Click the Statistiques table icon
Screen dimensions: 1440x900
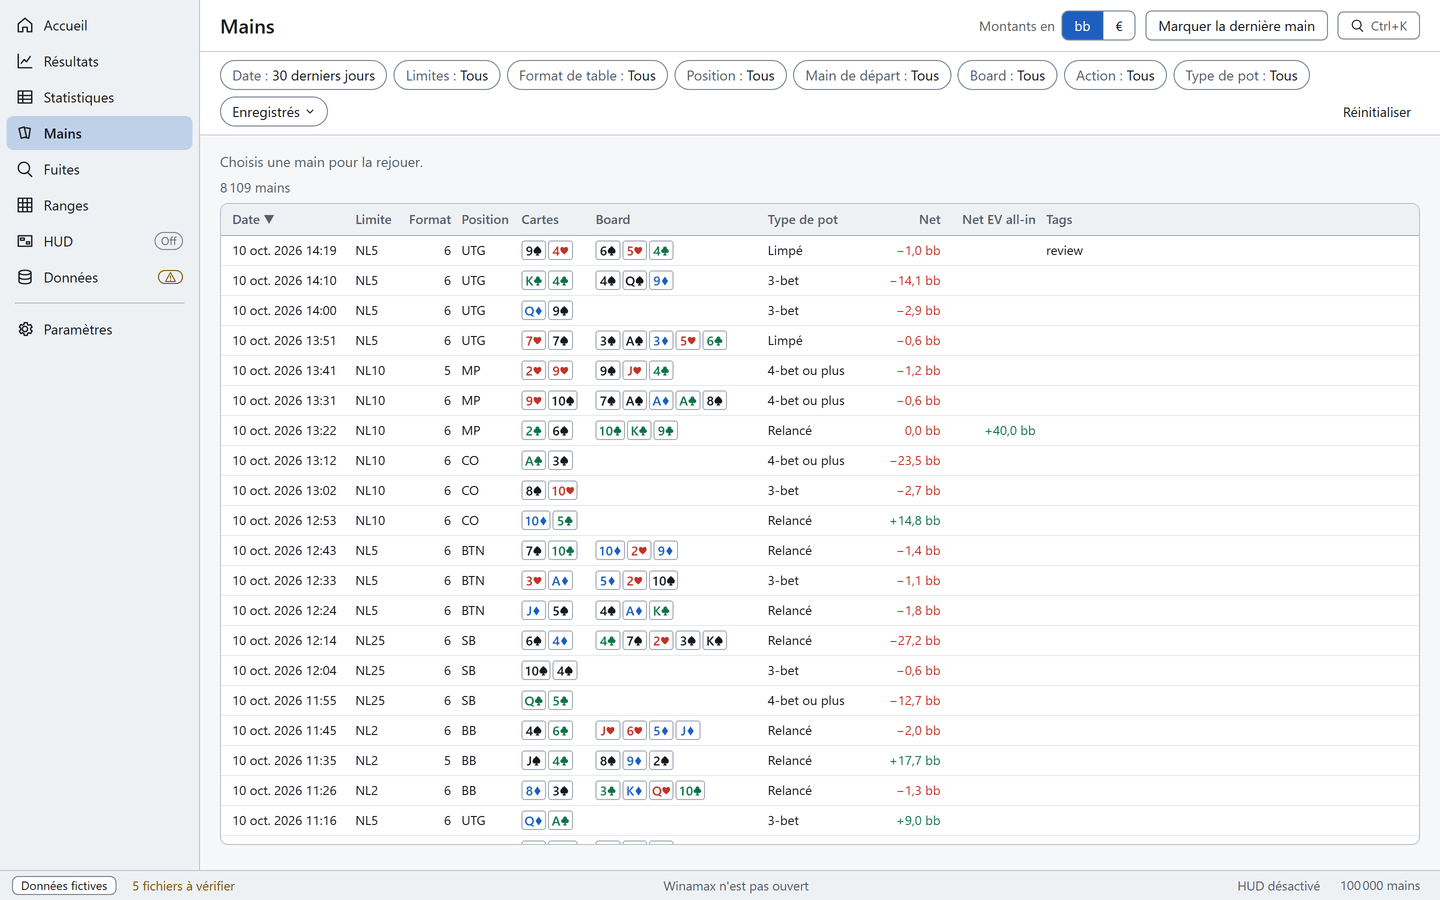pyautogui.click(x=25, y=97)
